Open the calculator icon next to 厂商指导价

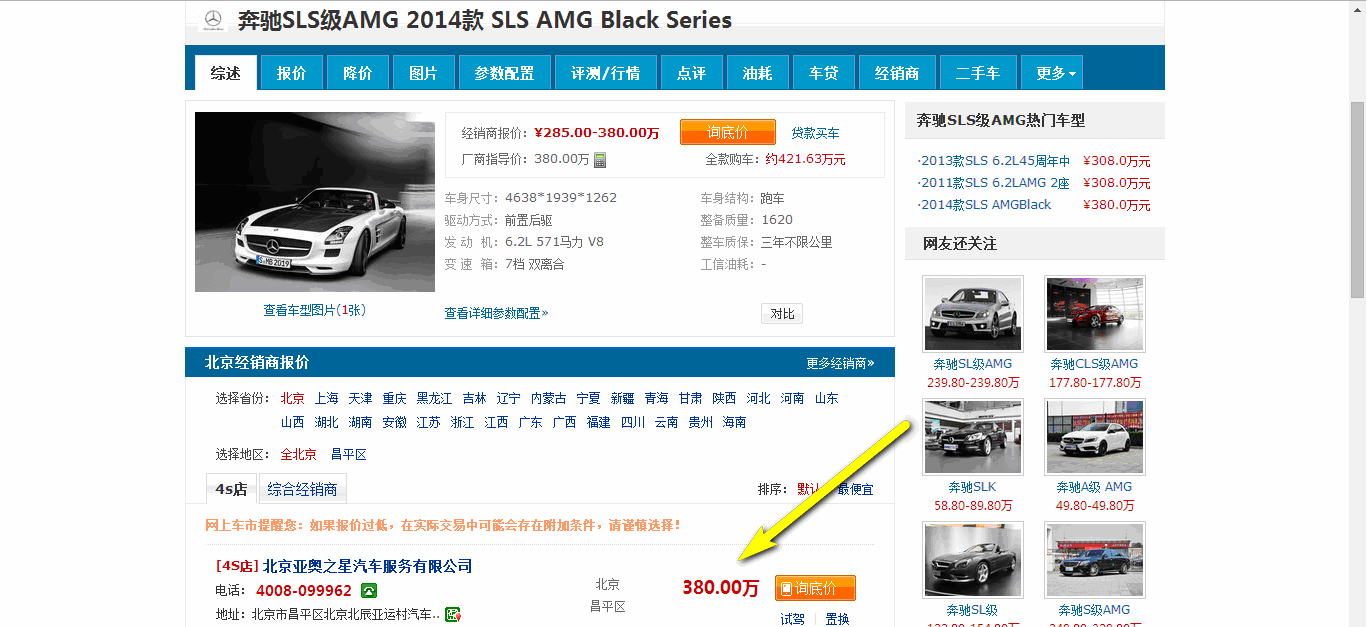tap(600, 159)
